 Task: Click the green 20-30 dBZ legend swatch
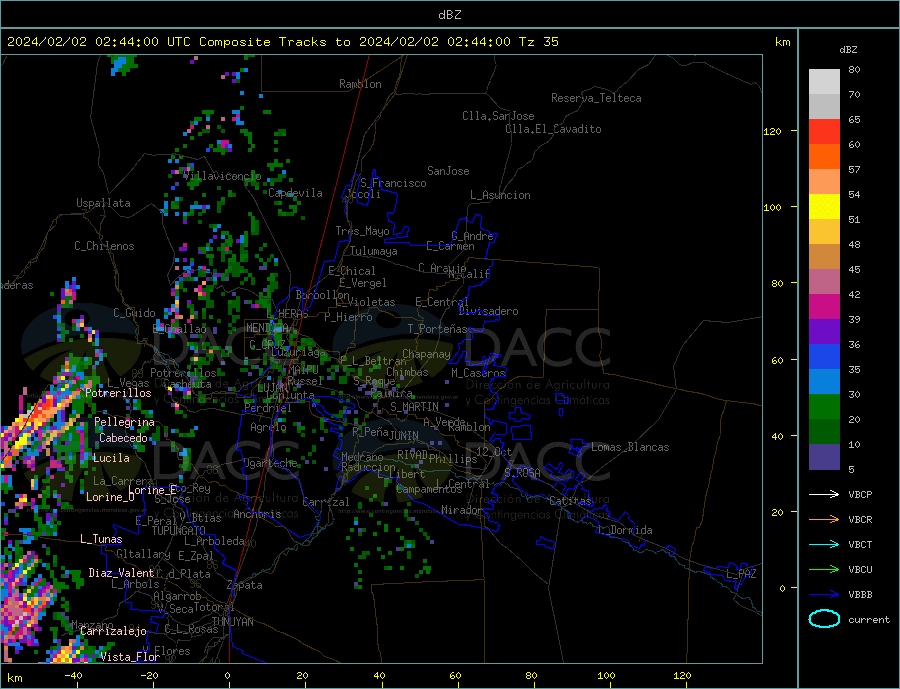tap(824, 407)
